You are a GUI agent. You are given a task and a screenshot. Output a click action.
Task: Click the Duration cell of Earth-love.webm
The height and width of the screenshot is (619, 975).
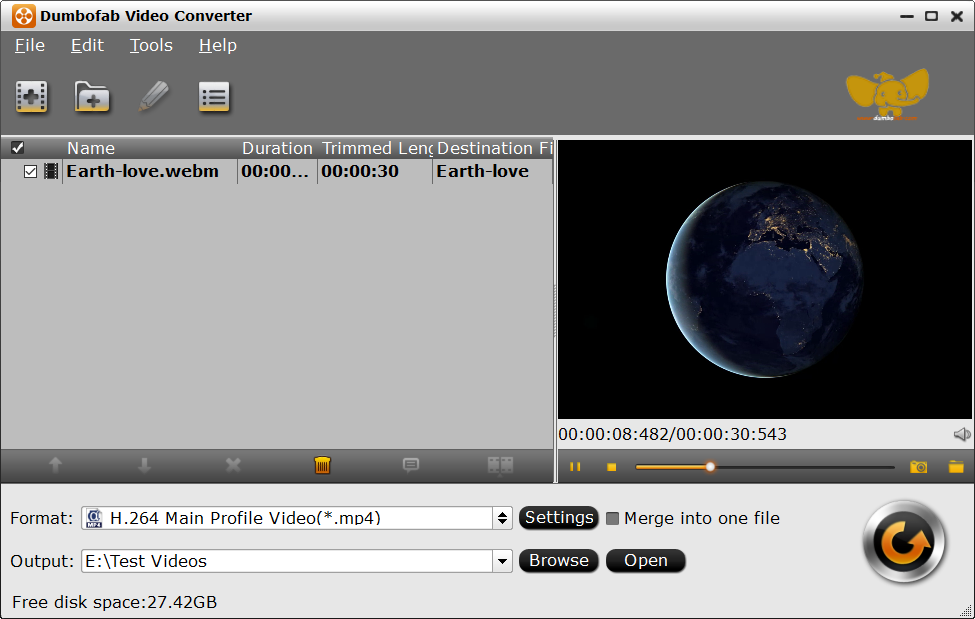(275, 171)
